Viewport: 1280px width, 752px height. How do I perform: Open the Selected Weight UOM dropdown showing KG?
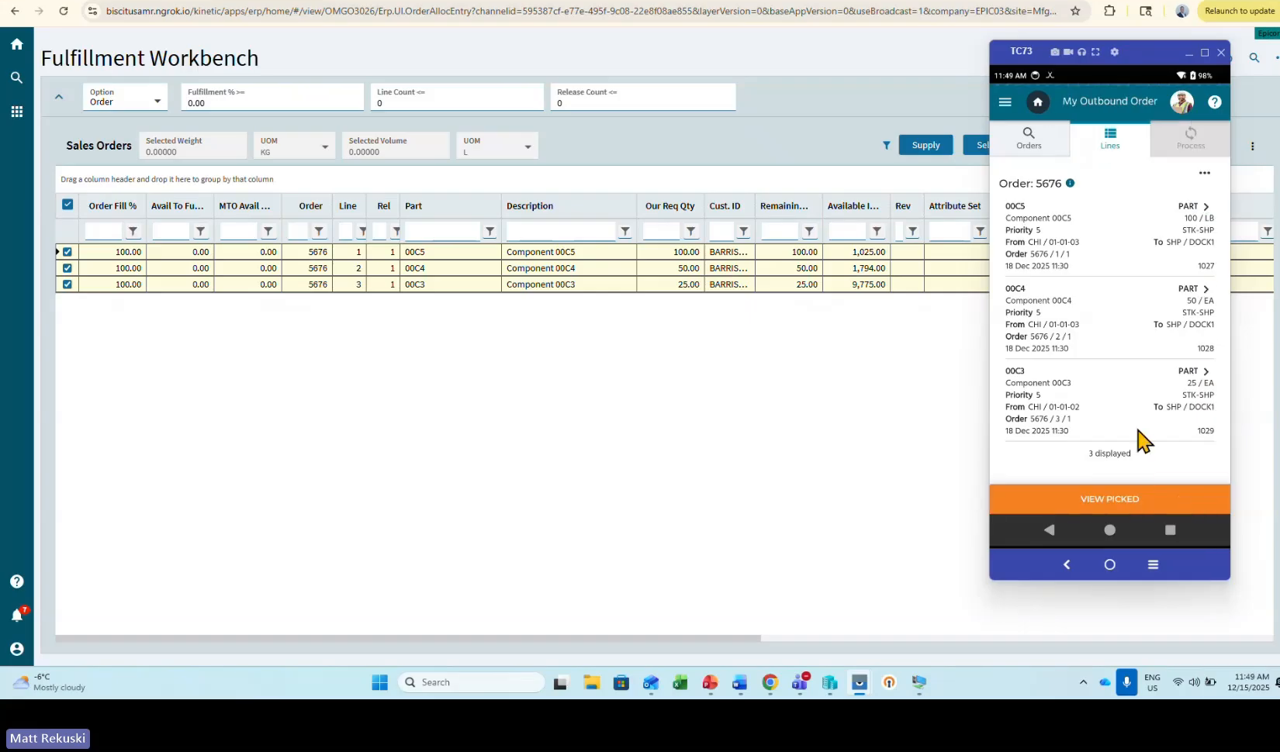(293, 146)
